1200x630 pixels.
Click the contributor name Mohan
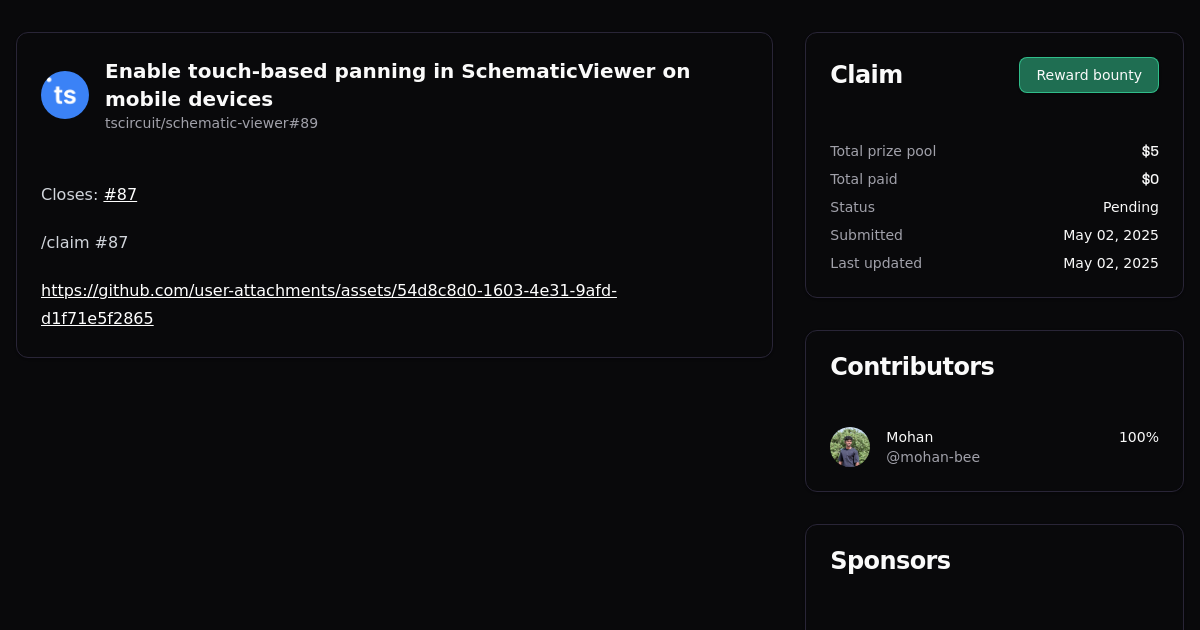(x=909, y=437)
